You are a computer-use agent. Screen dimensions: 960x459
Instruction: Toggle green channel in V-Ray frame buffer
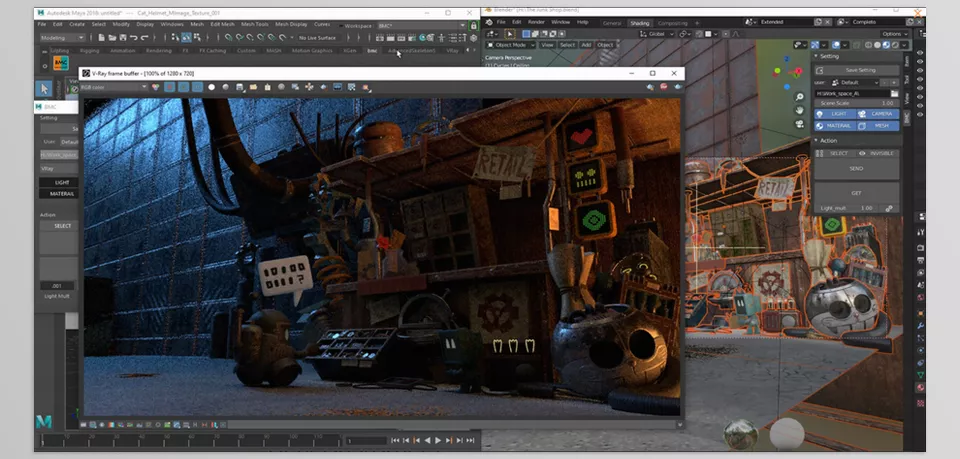pyautogui.click(x=183, y=87)
